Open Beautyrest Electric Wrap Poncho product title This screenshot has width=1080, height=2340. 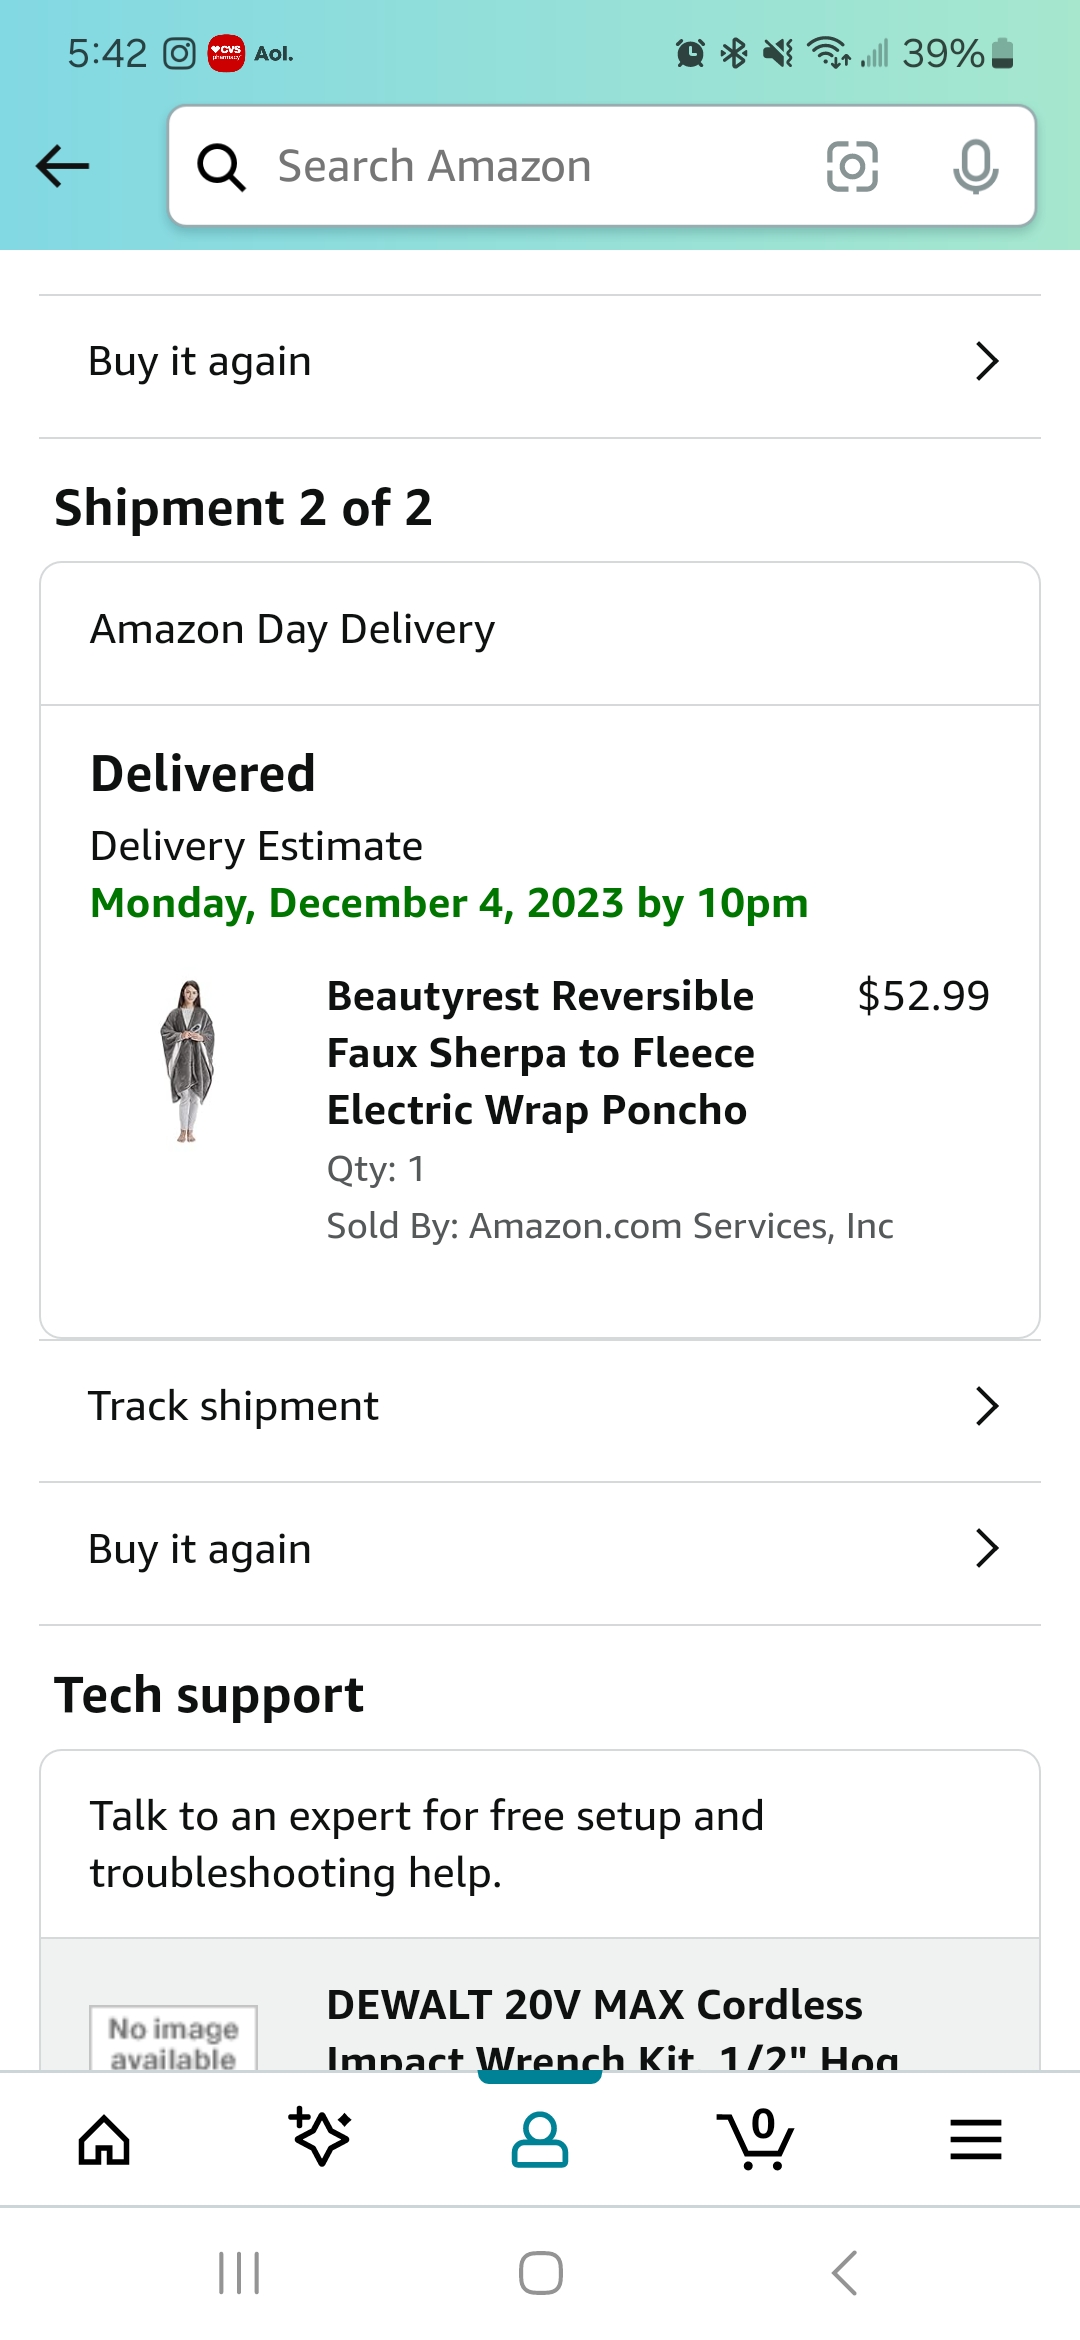click(541, 1053)
